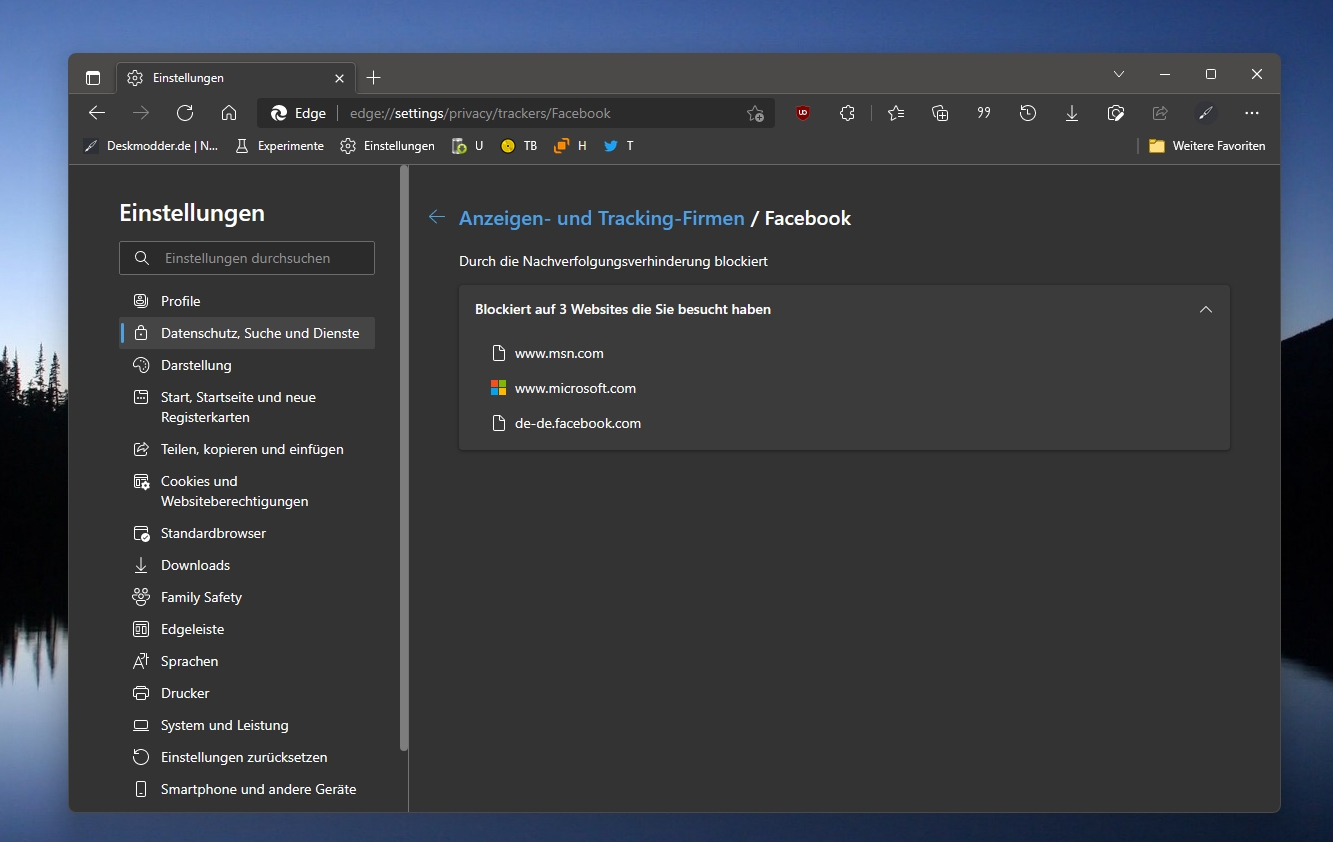1333x842 pixels.
Task: Click the pen icon in the toolbar
Action: [x=1206, y=113]
